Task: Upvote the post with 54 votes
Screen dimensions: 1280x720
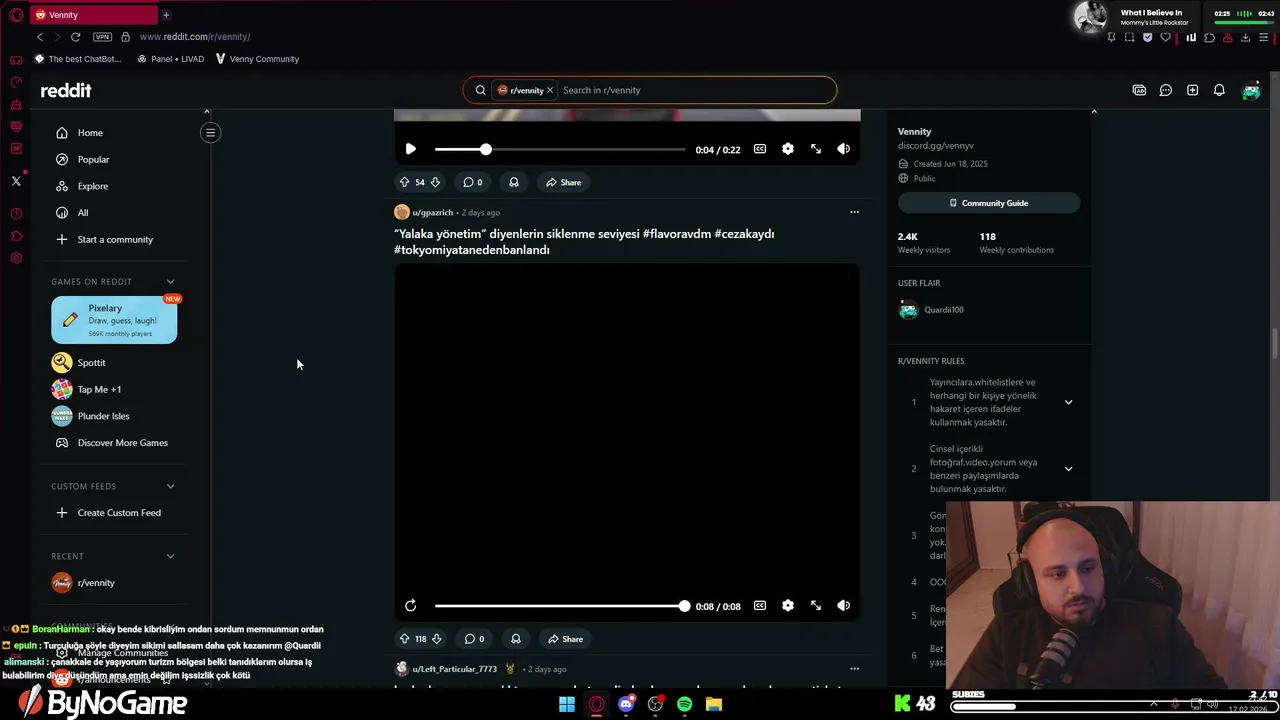Action: (x=404, y=182)
